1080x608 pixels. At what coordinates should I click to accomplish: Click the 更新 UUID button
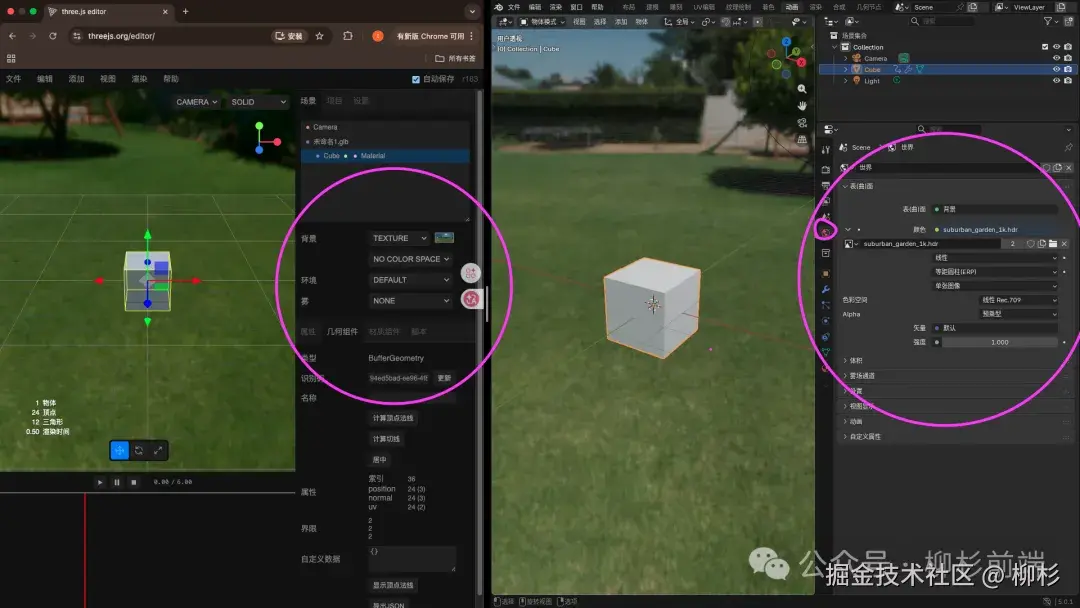pyautogui.click(x=444, y=378)
